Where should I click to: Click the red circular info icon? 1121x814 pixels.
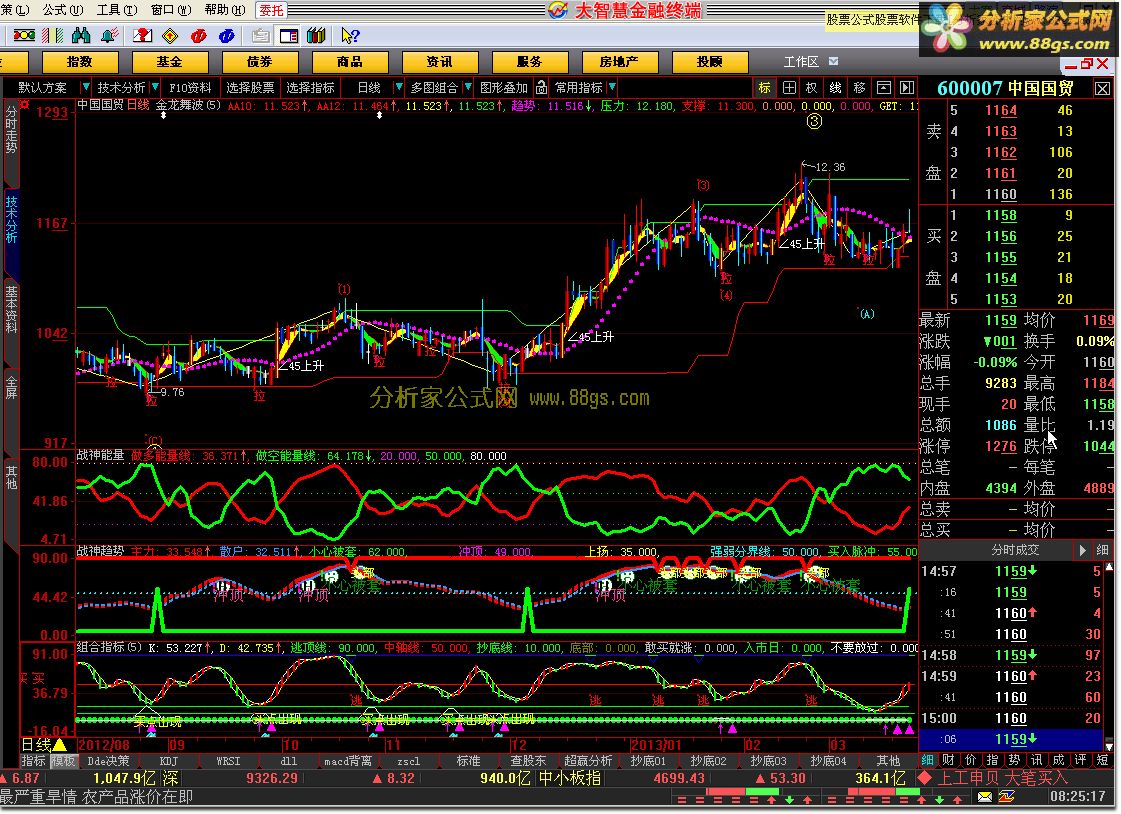tap(199, 35)
